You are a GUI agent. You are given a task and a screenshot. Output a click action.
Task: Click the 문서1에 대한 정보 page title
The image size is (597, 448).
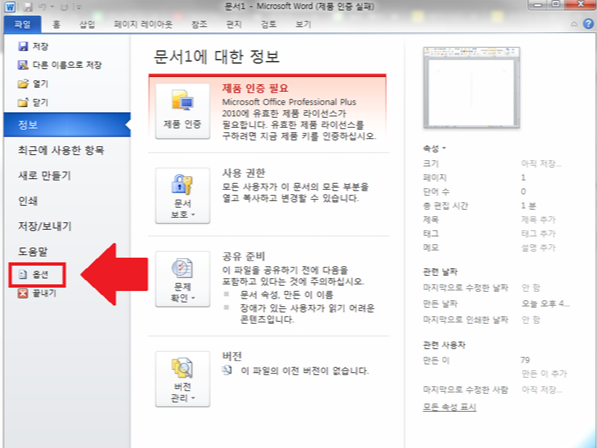click(x=216, y=57)
